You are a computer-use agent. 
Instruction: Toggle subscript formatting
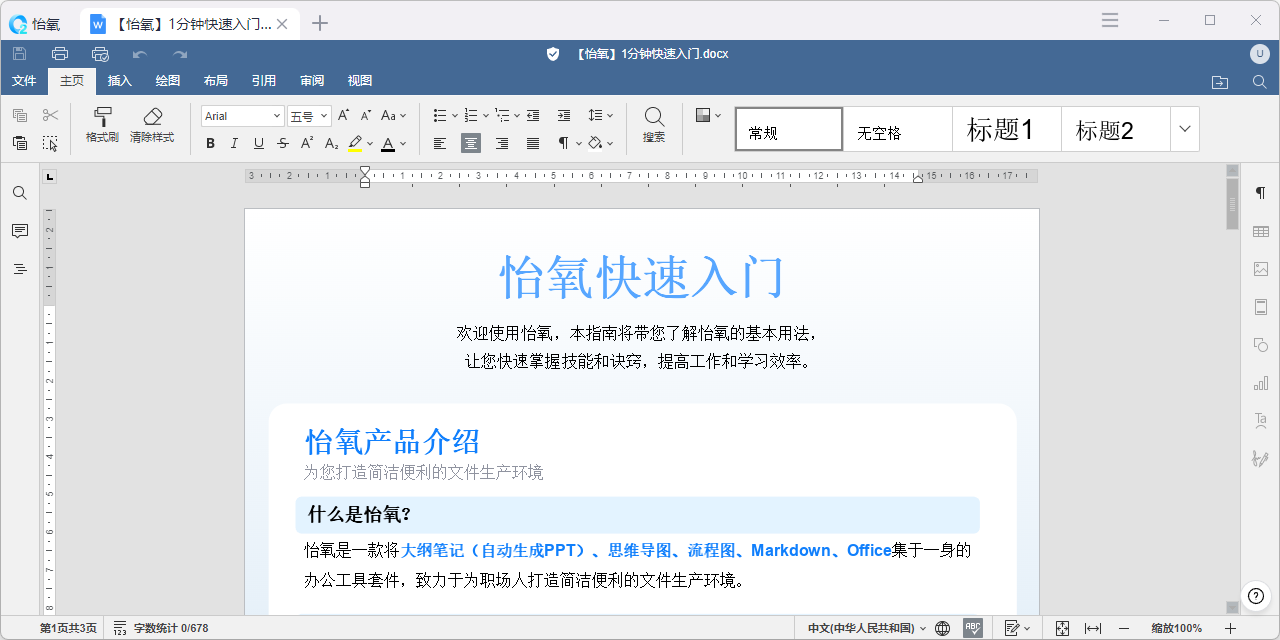(331, 143)
